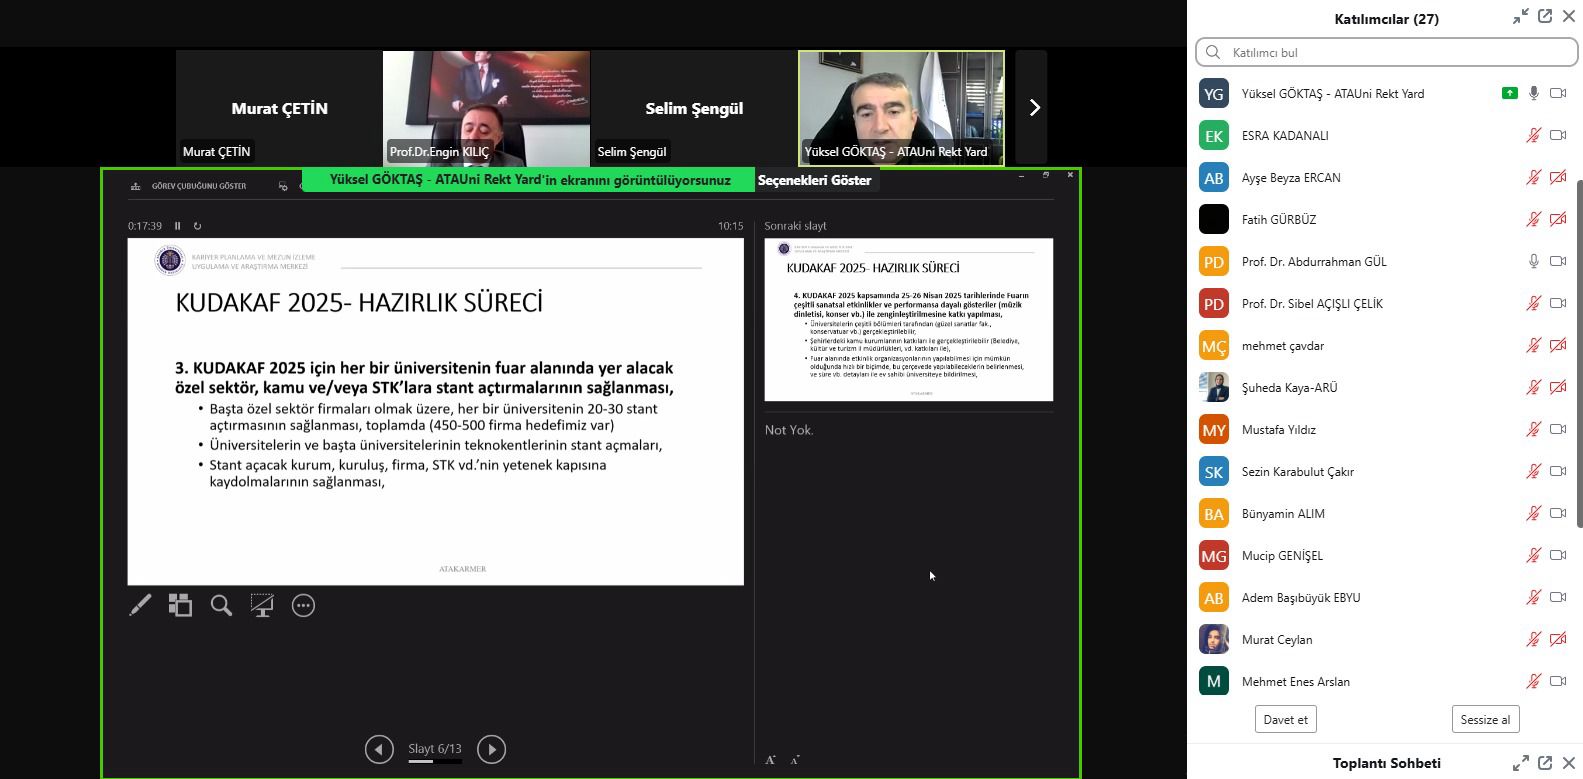Pause the presentation timer
Viewport: 1583px width, 779px height.
click(x=178, y=226)
